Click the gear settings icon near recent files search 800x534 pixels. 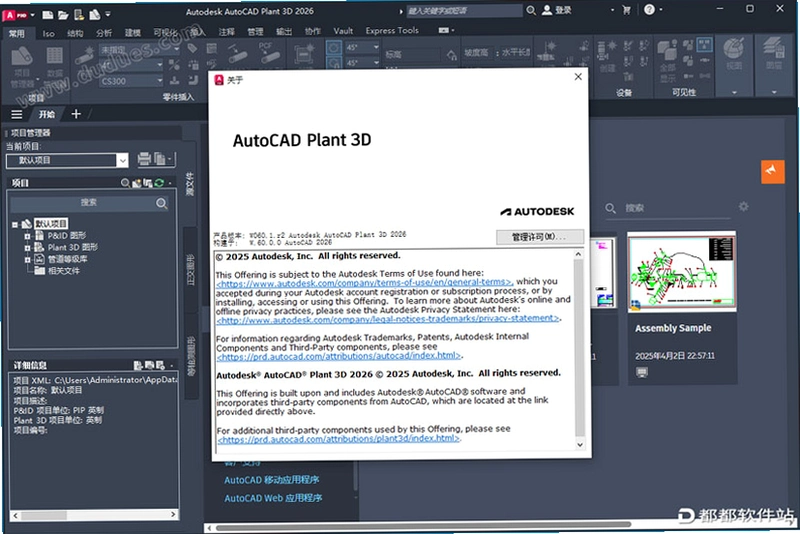point(743,207)
